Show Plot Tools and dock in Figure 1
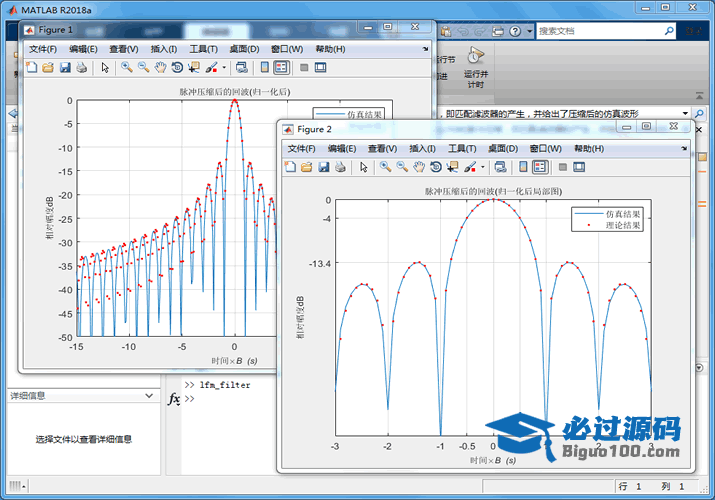Viewport: 715px width, 500px height. click(x=321, y=67)
